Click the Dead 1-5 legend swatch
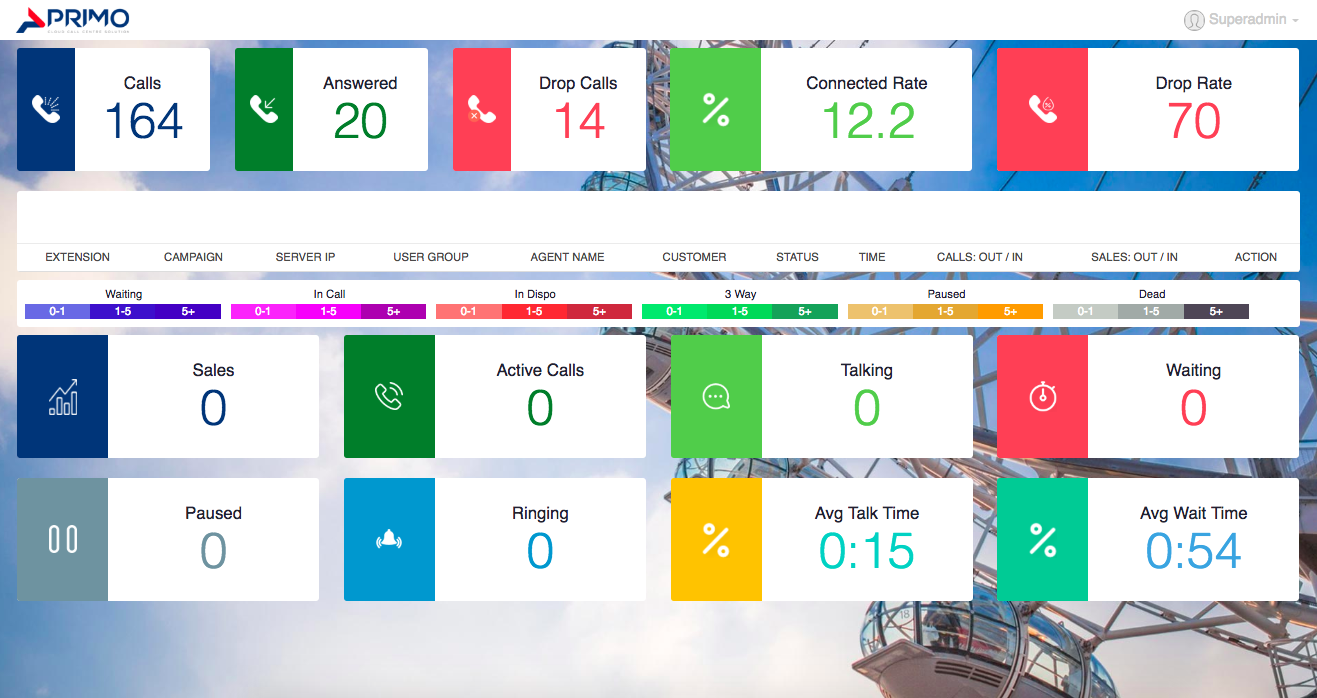 1151,311
